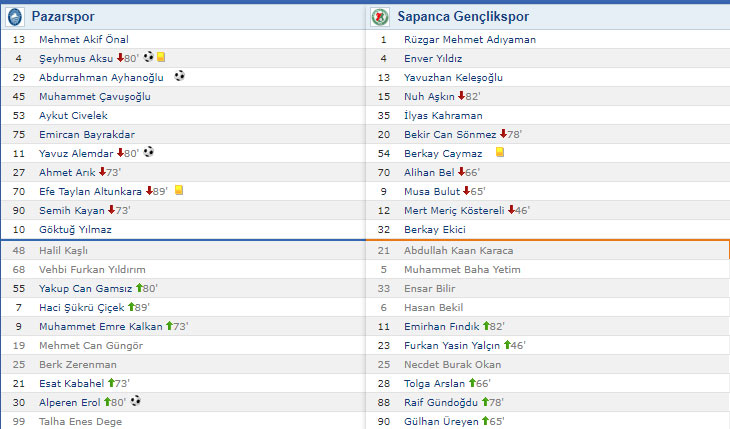View Furkan Yasin Yalçın's player details
The width and height of the screenshot is (730, 429).
pyautogui.click(x=451, y=345)
